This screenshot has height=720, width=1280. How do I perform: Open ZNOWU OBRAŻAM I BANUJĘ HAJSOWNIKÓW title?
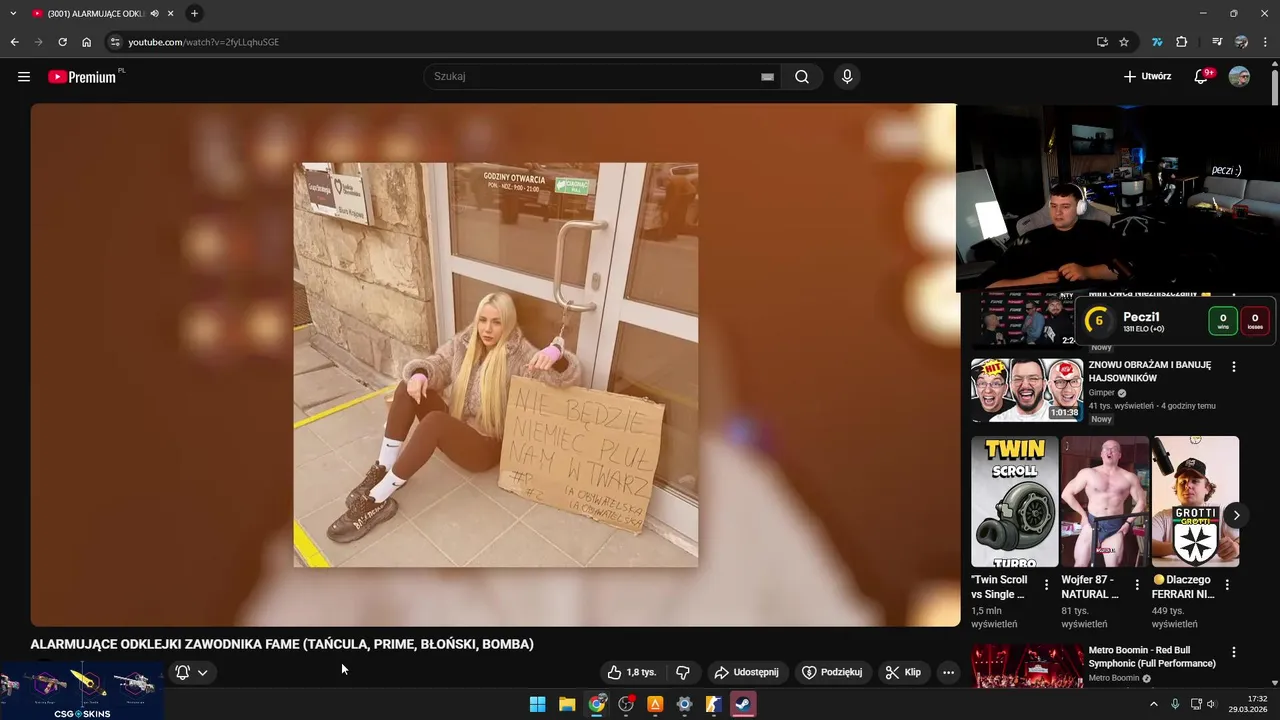[1150, 372]
